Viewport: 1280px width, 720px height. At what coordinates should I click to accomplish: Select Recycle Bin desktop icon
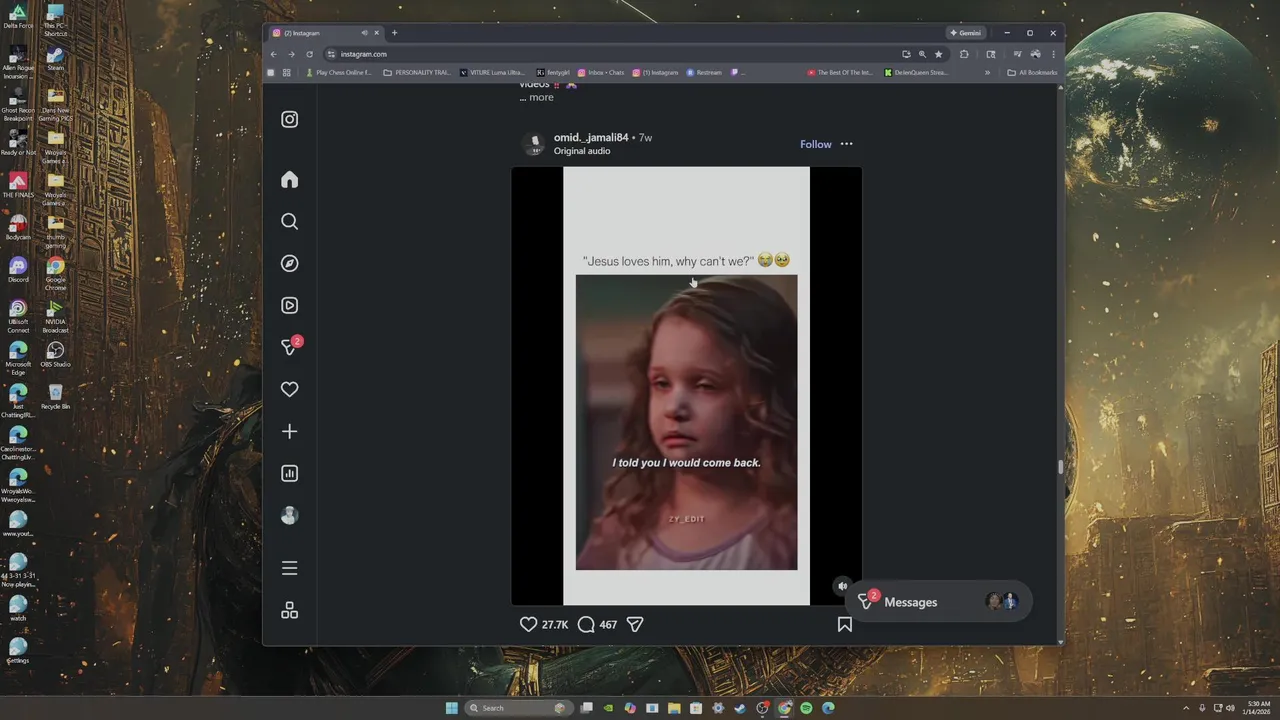[55, 397]
